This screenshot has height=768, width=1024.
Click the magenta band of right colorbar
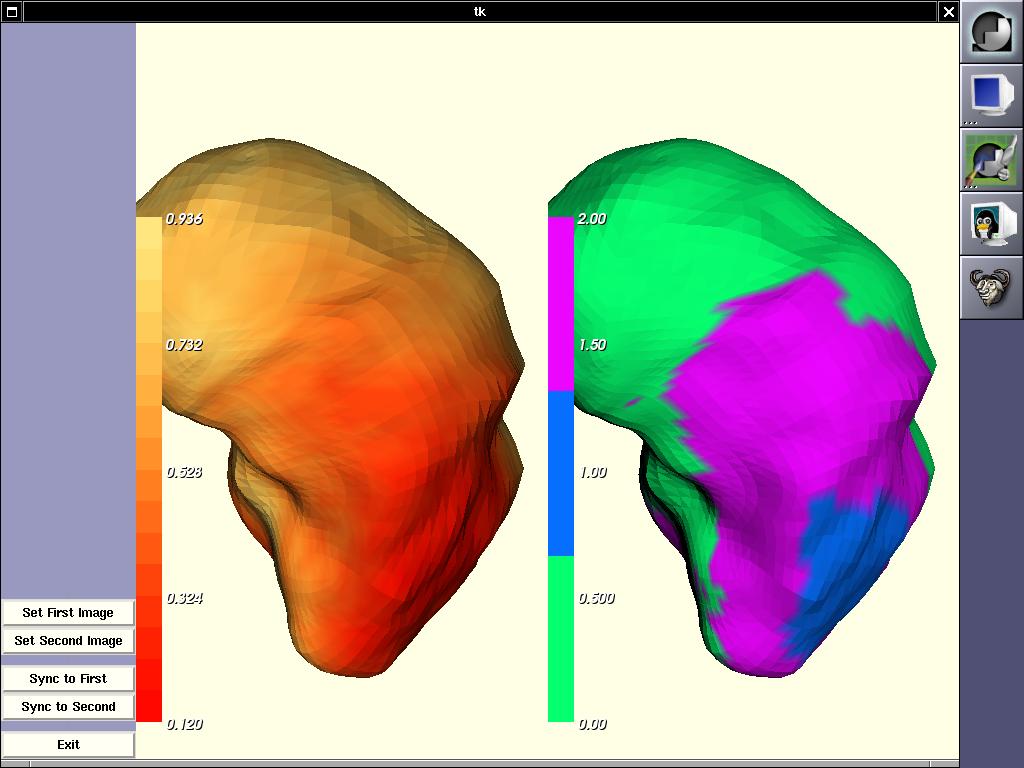[560, 304]
